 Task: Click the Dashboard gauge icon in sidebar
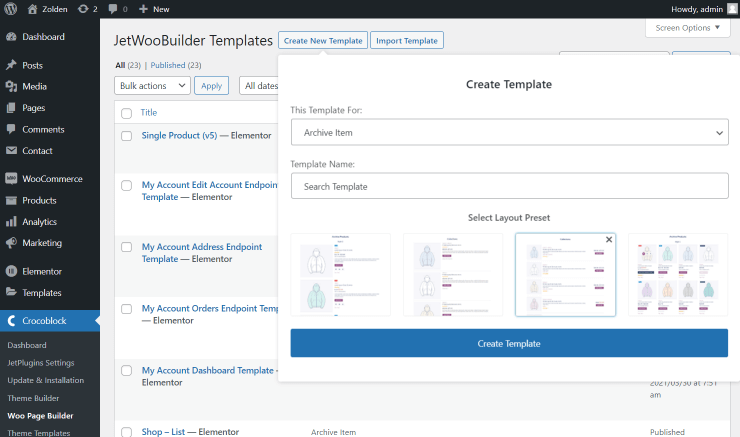click(x=11, y=37)
